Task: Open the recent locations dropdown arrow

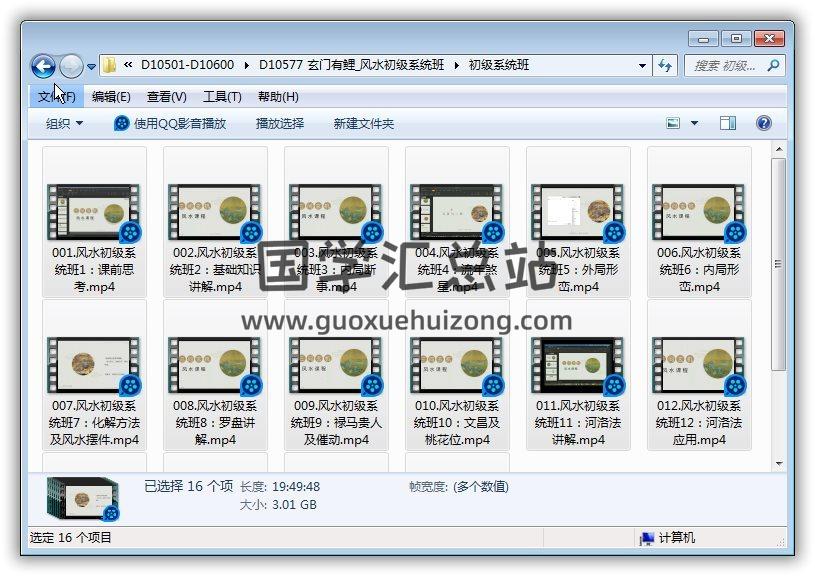Action: tap(91, 67)
